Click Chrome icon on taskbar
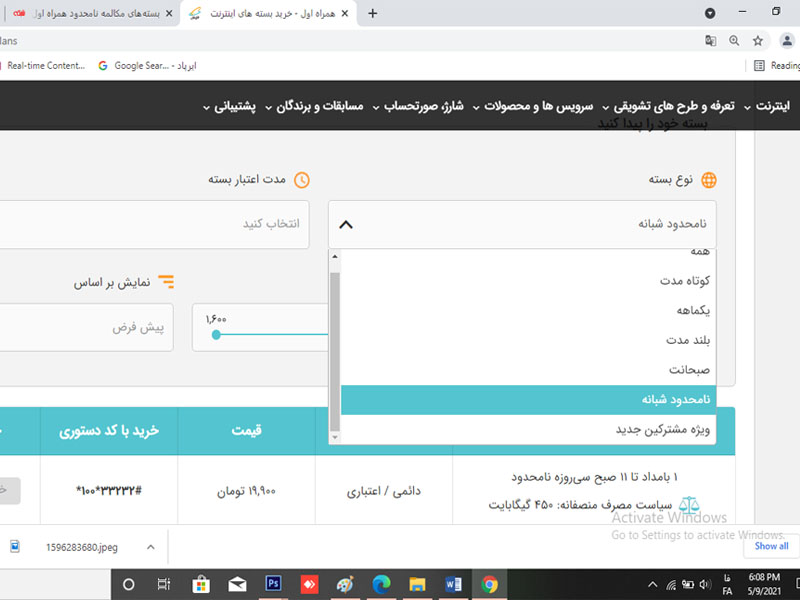This screenshot has width=800, height=600. [x=489, y=584]
